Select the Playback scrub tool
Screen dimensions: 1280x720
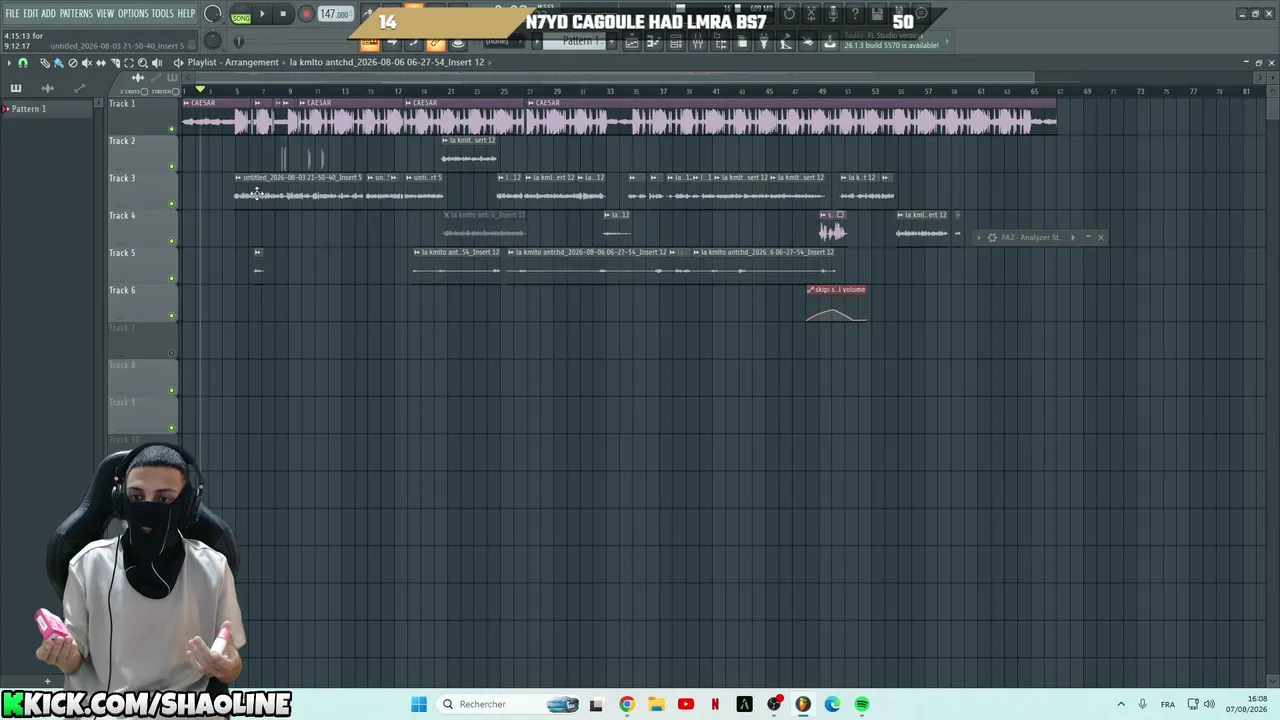[x=157, y=62]
